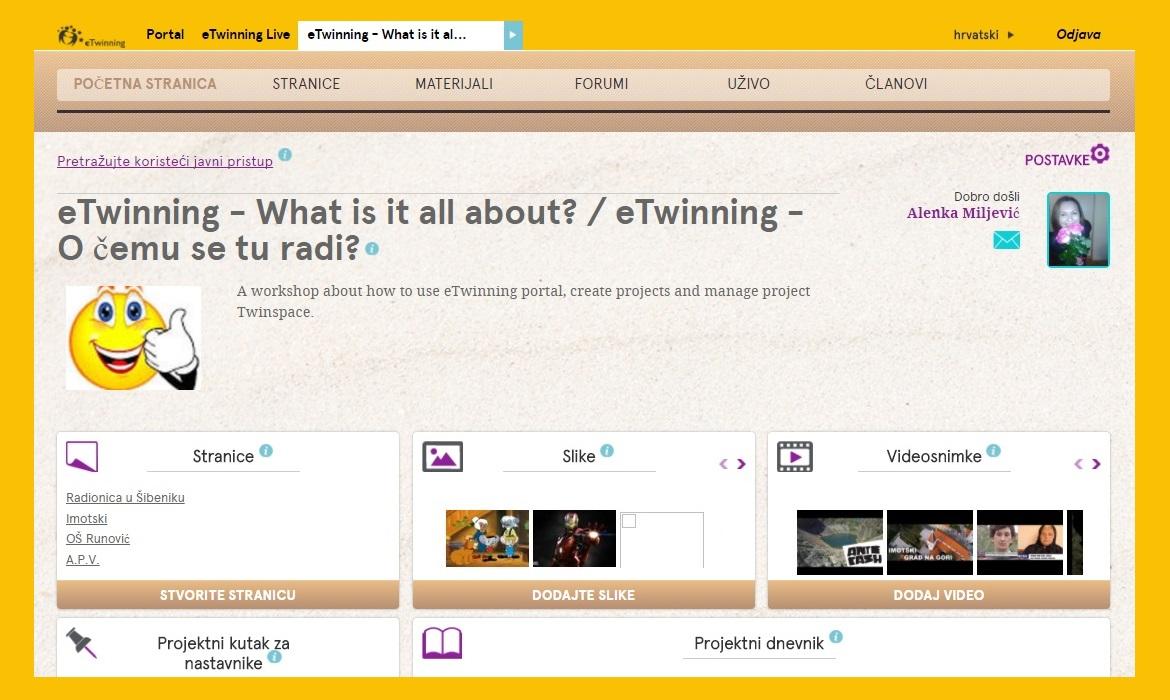Open the Imotski page link
This screenshot has width=1170, height=700.
[87, 519]
